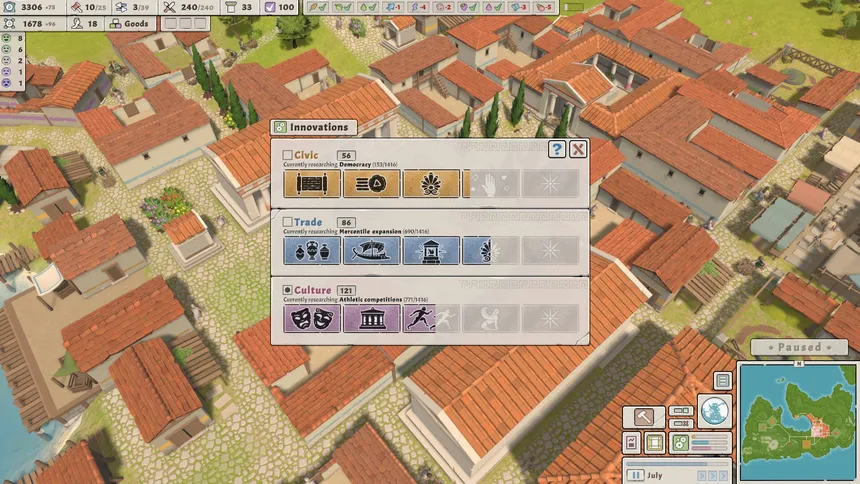Click the handshake counter showing 3/39
The image size is (860, 484).
click(133, 7)
